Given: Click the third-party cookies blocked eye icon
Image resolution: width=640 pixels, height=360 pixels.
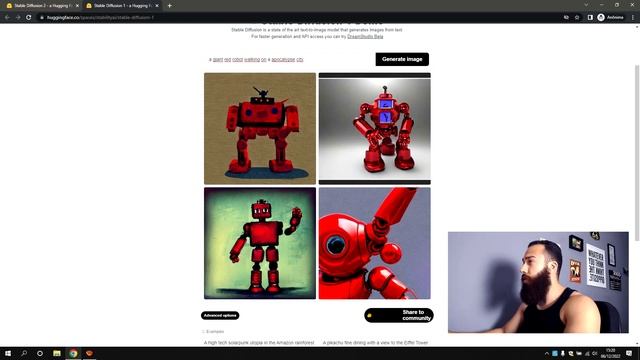Looking at the screenshot, I should (566, 18).
